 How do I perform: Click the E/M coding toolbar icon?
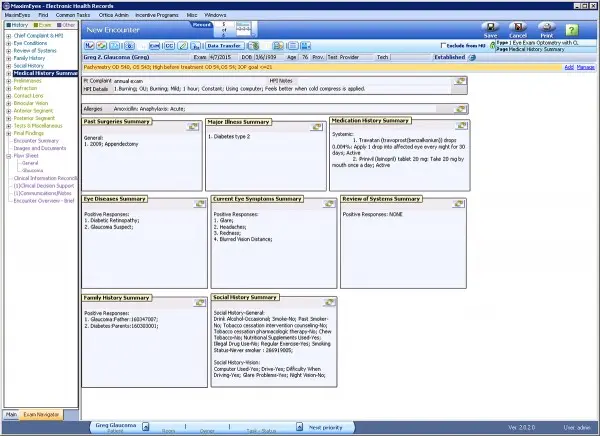154,46
